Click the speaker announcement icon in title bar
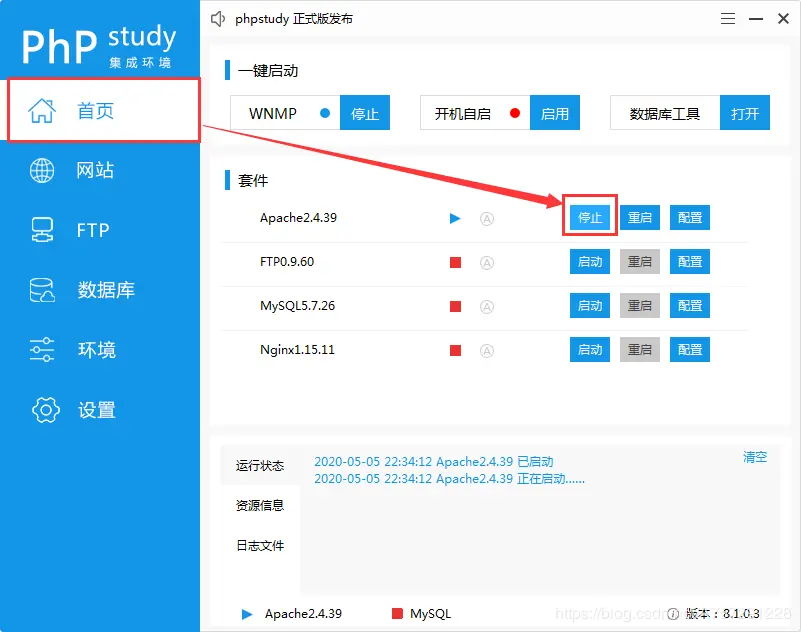Image resolution: width=801 pixels, height=632 pixels. (218, 19)
